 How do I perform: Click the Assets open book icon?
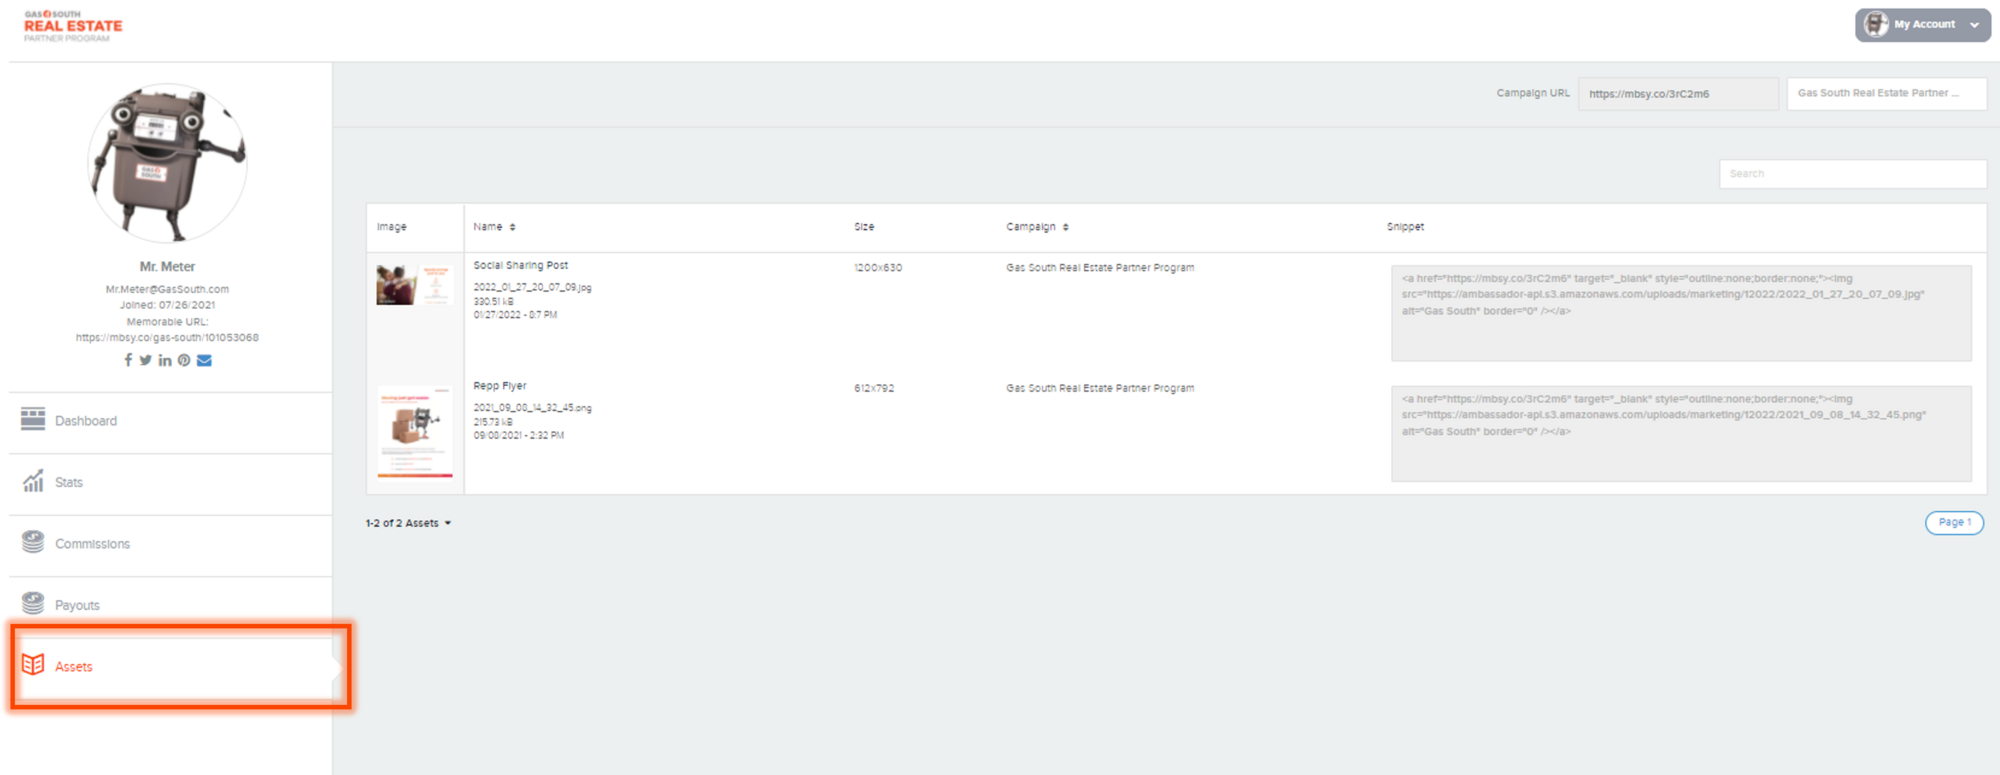click(33, 665)
